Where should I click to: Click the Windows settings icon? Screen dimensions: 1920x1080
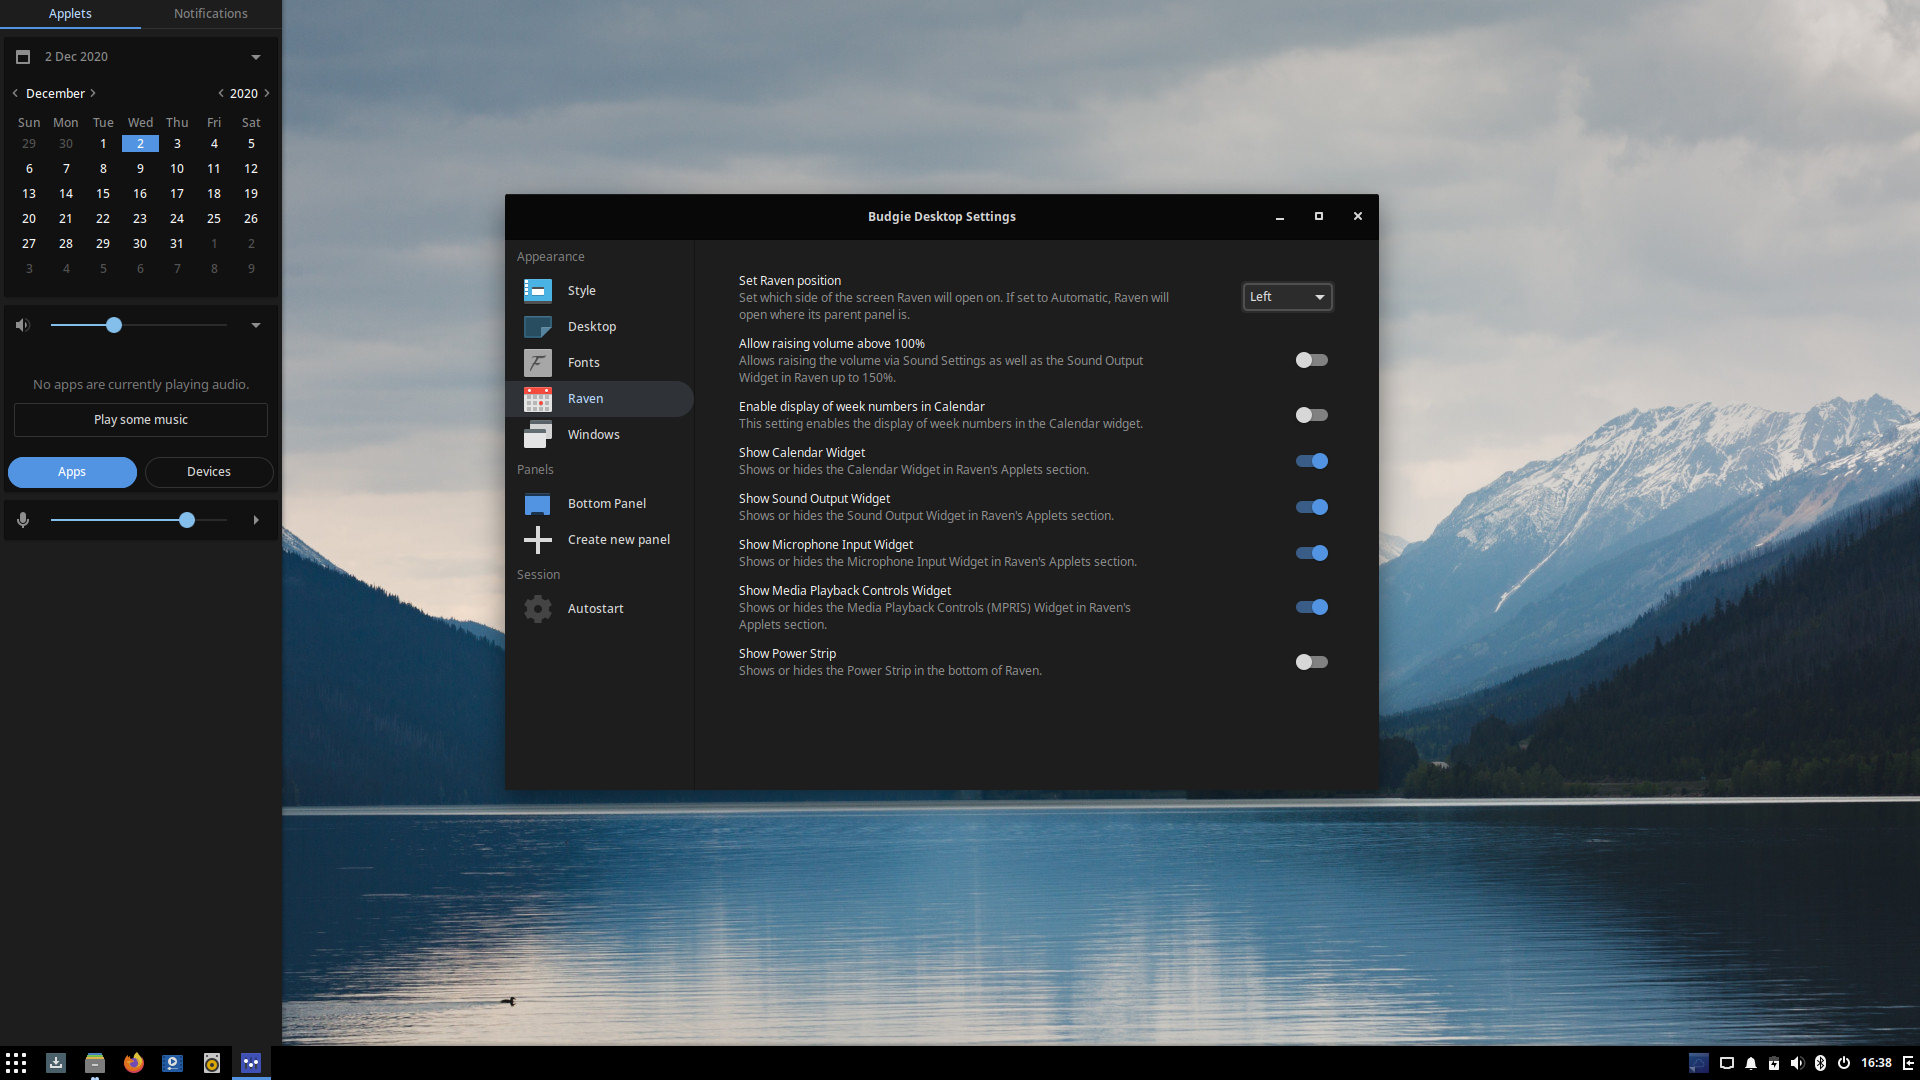538,433
